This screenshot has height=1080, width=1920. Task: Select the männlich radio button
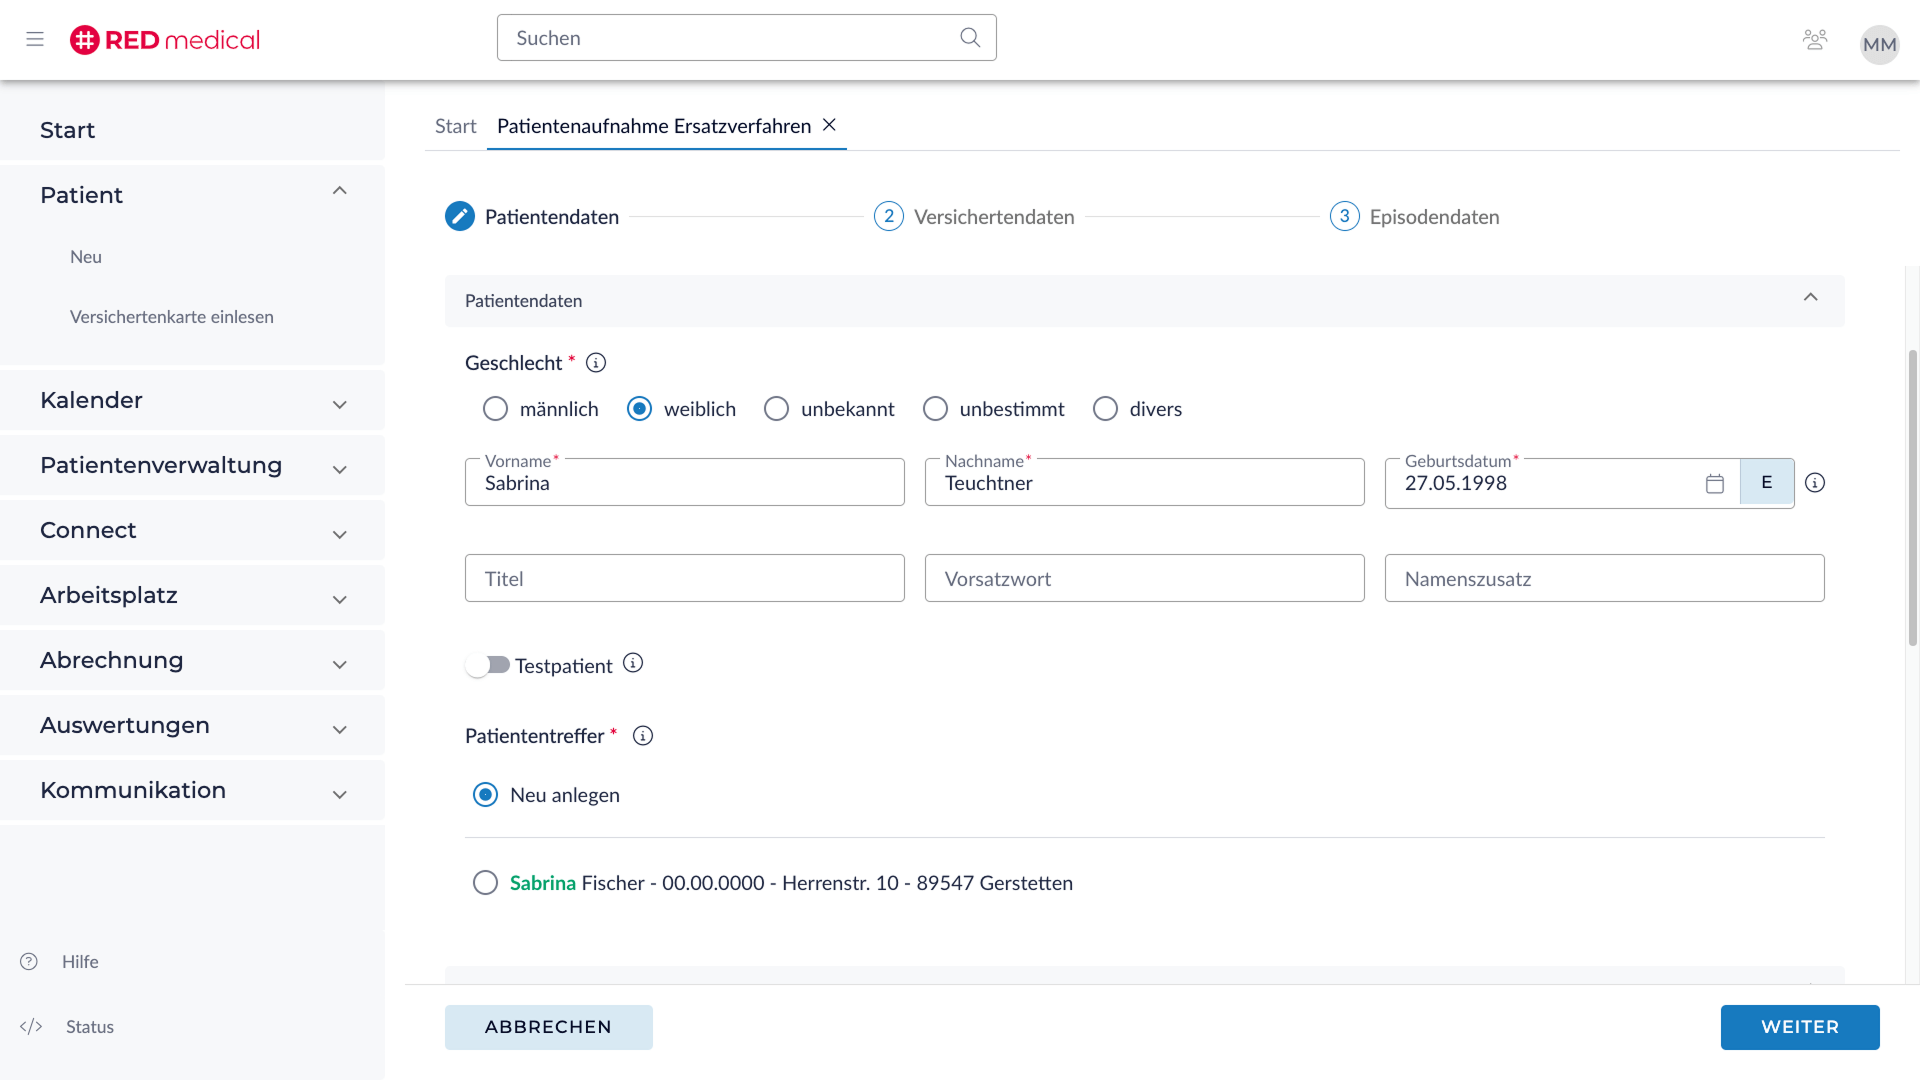coord(495,409)
